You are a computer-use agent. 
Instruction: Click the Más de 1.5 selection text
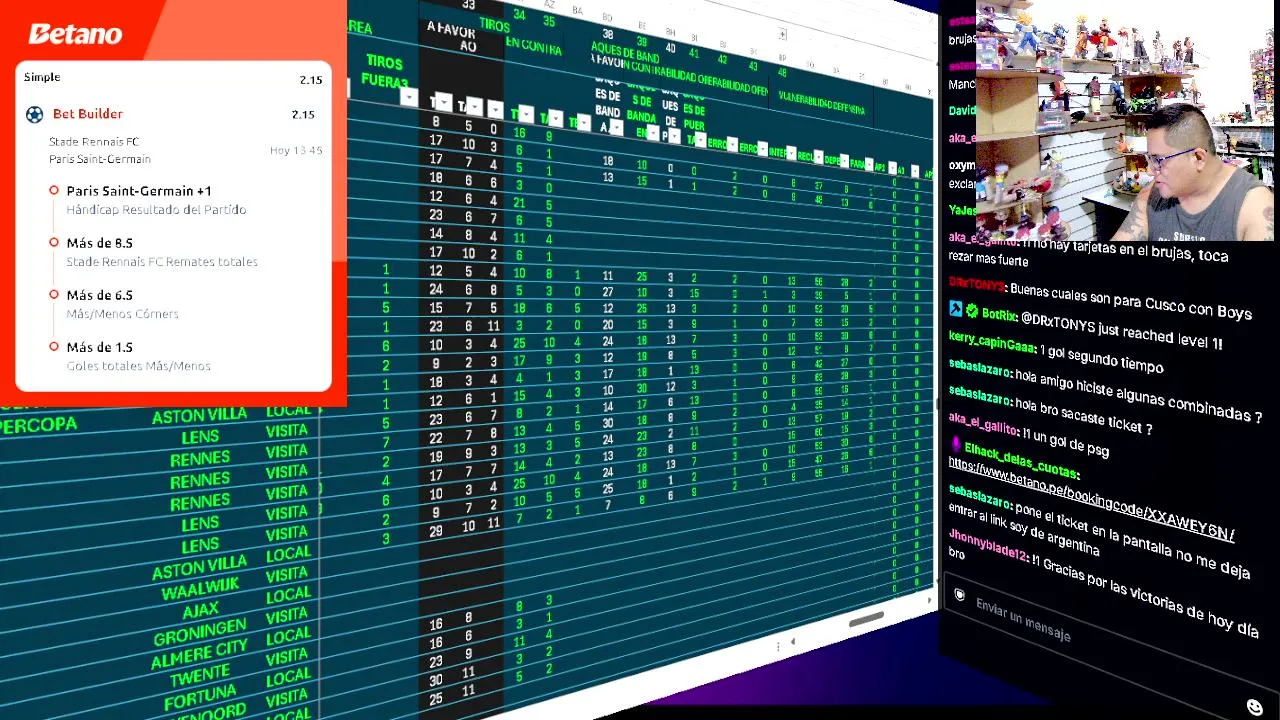coord(99,346)
